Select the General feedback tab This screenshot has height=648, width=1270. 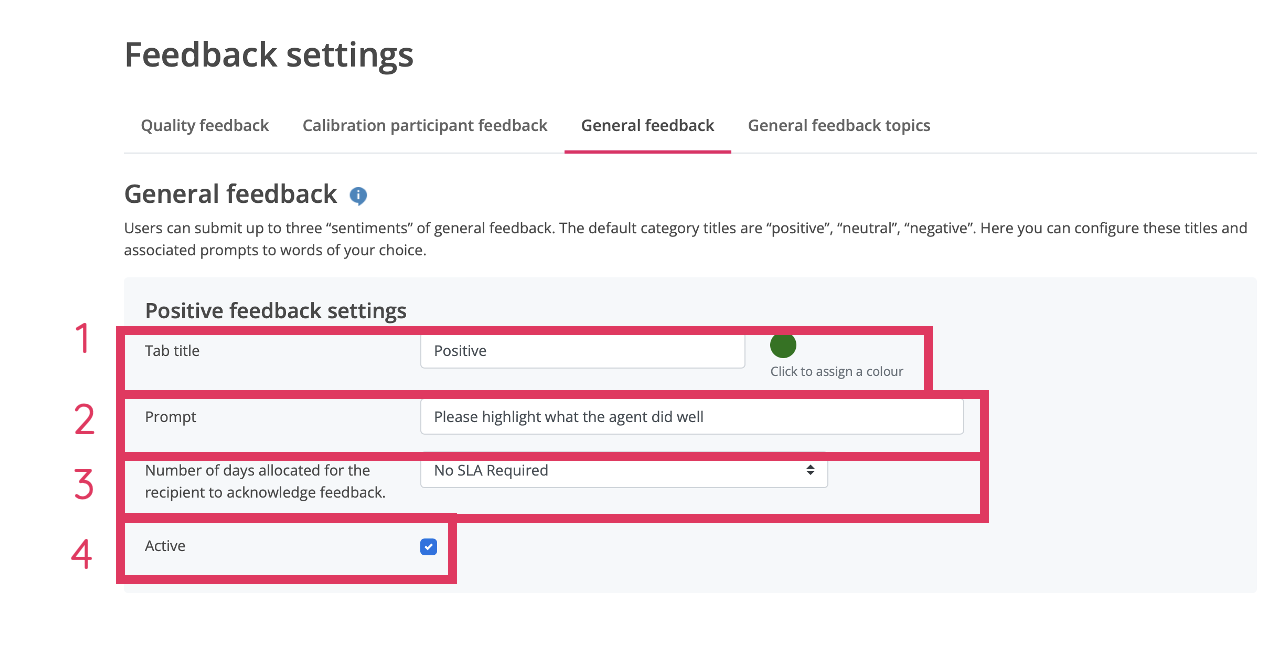click(647, 126)
